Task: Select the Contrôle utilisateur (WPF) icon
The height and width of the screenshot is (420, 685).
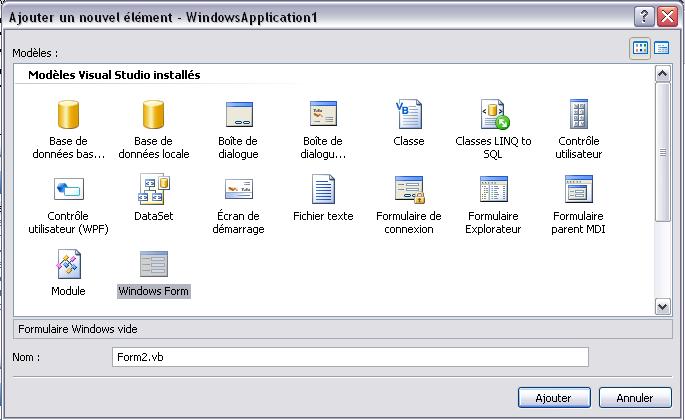Action: [x=69, y=189]
